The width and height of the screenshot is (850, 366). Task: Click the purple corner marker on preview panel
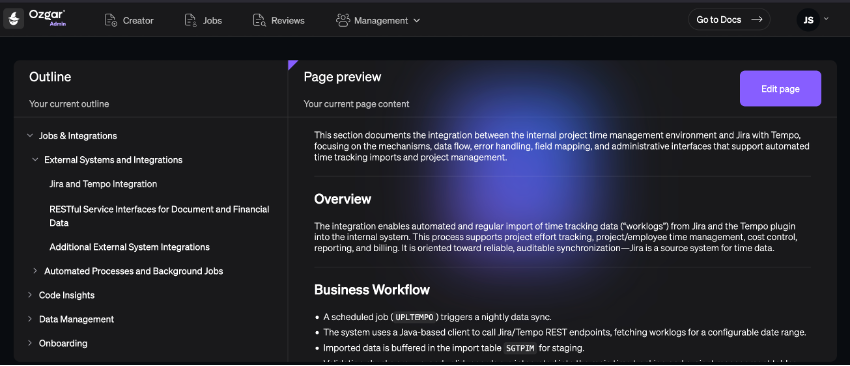(292, 64)
